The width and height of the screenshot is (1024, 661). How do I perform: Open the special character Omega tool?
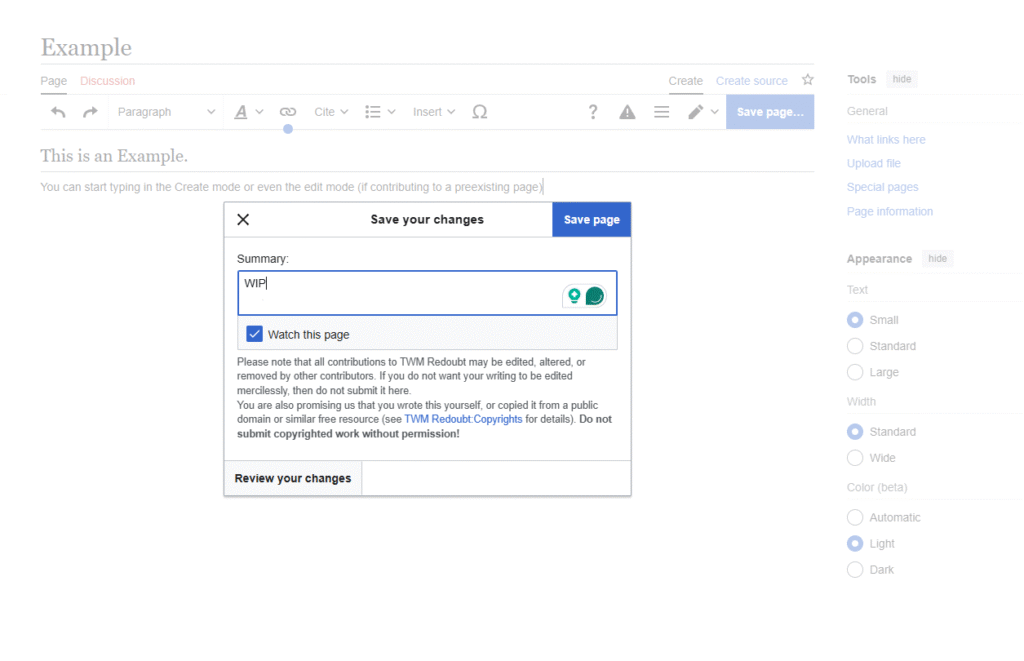pos(479,112)
